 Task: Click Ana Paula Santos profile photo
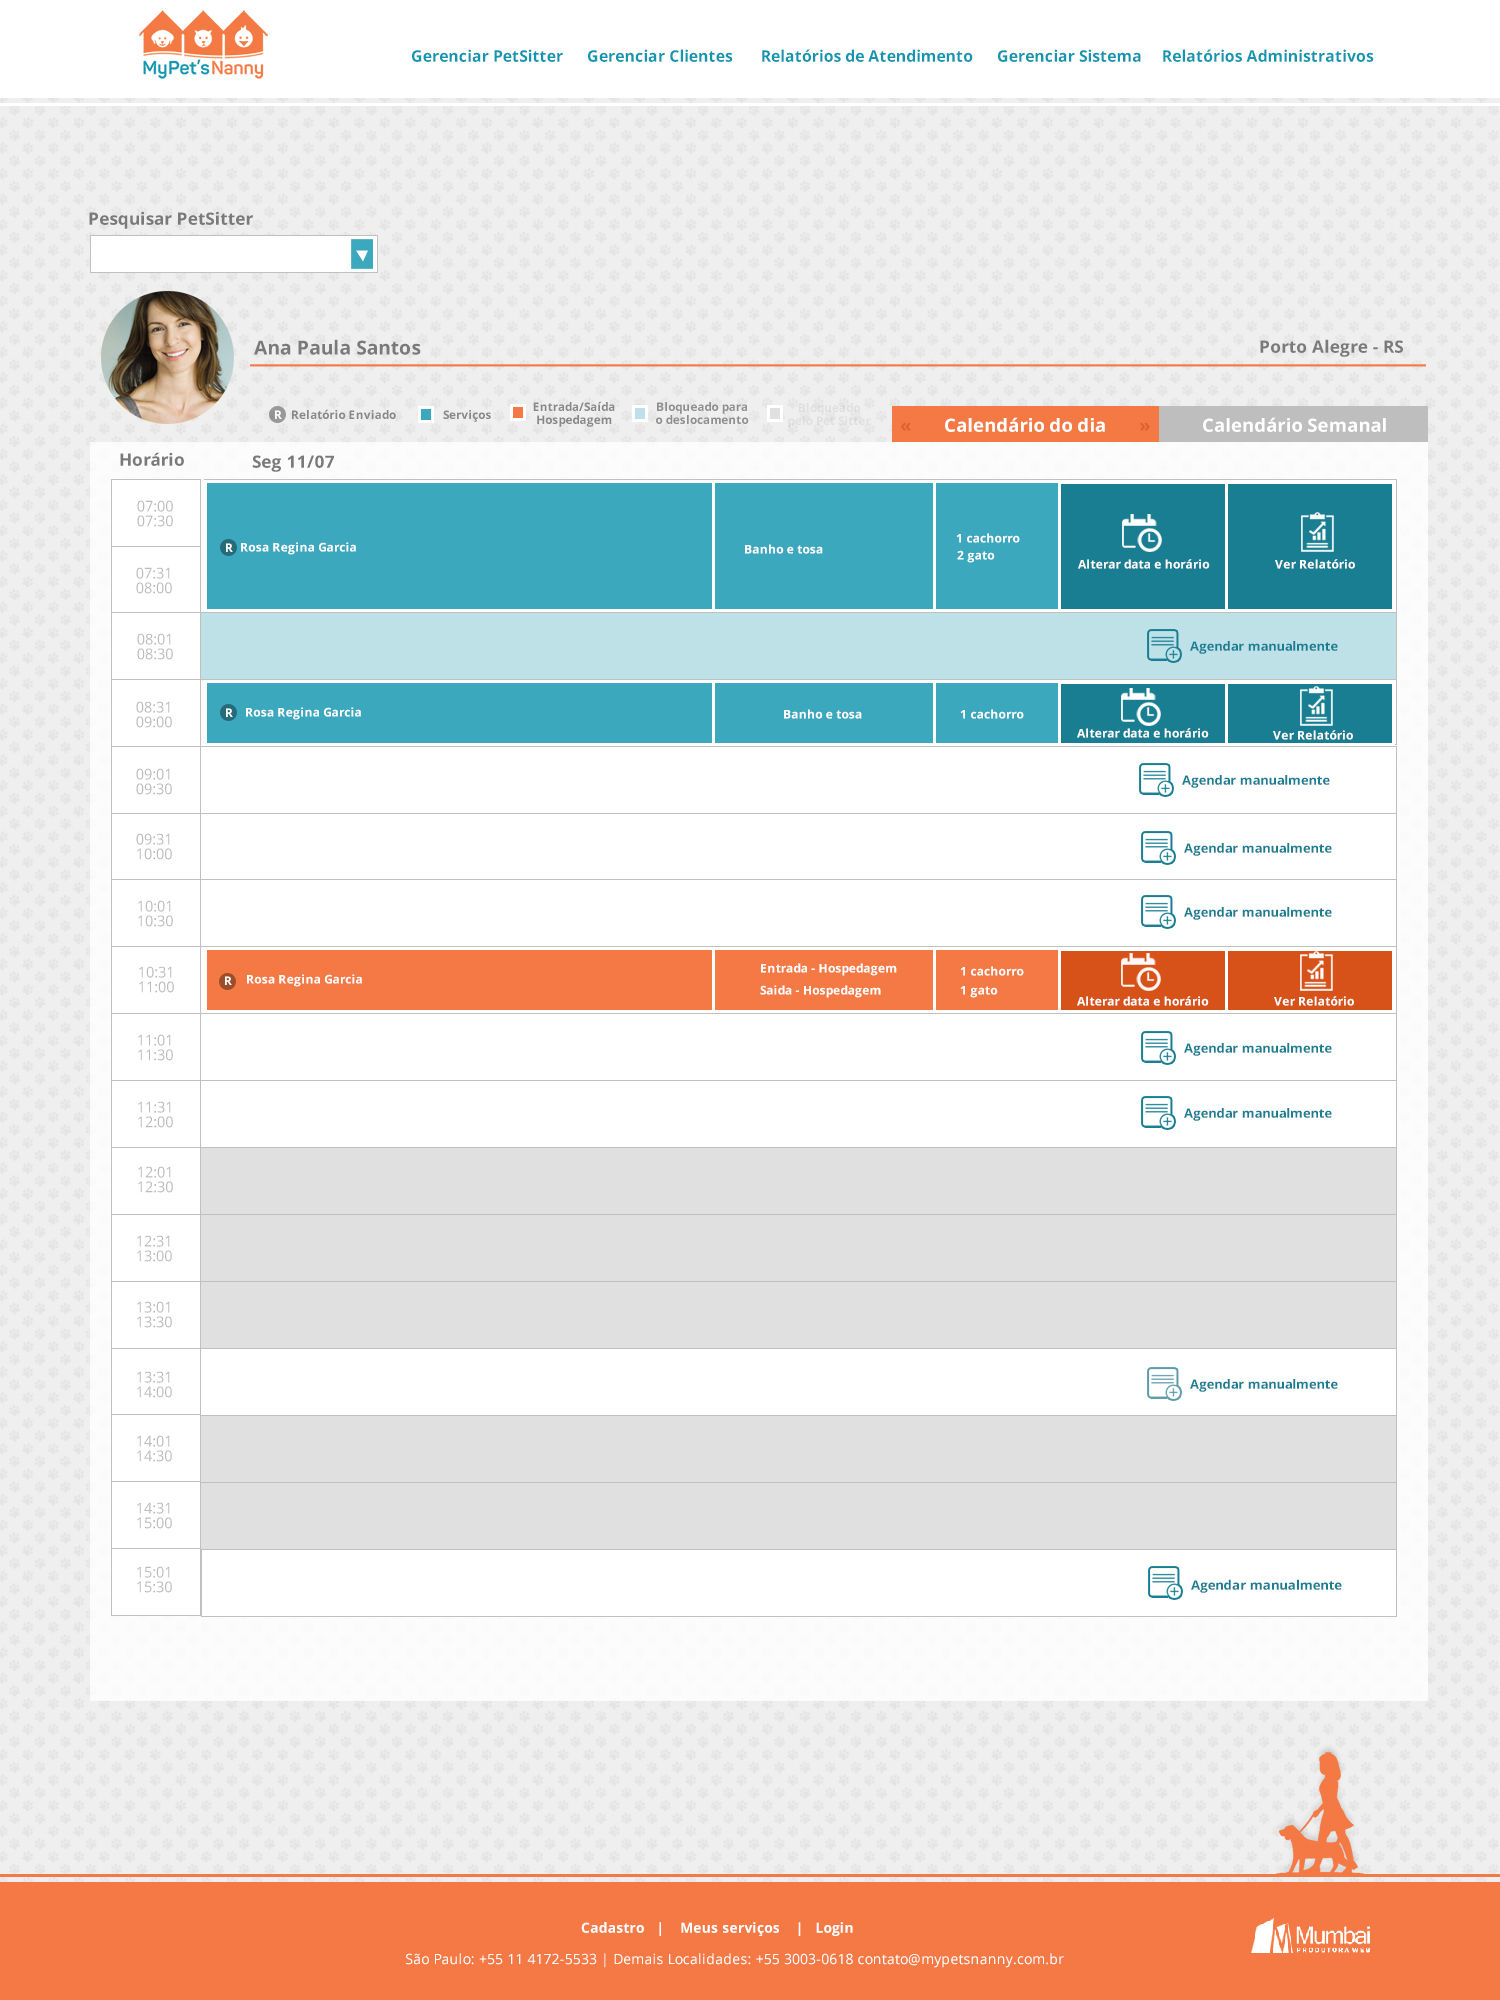[167, 357]
